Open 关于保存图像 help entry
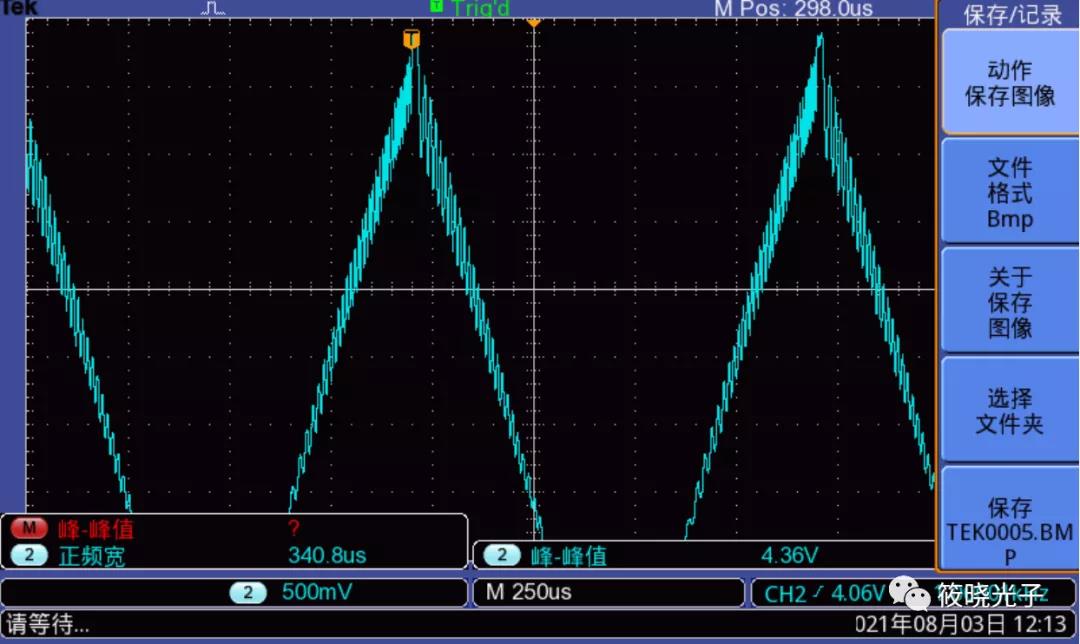 1009,302
